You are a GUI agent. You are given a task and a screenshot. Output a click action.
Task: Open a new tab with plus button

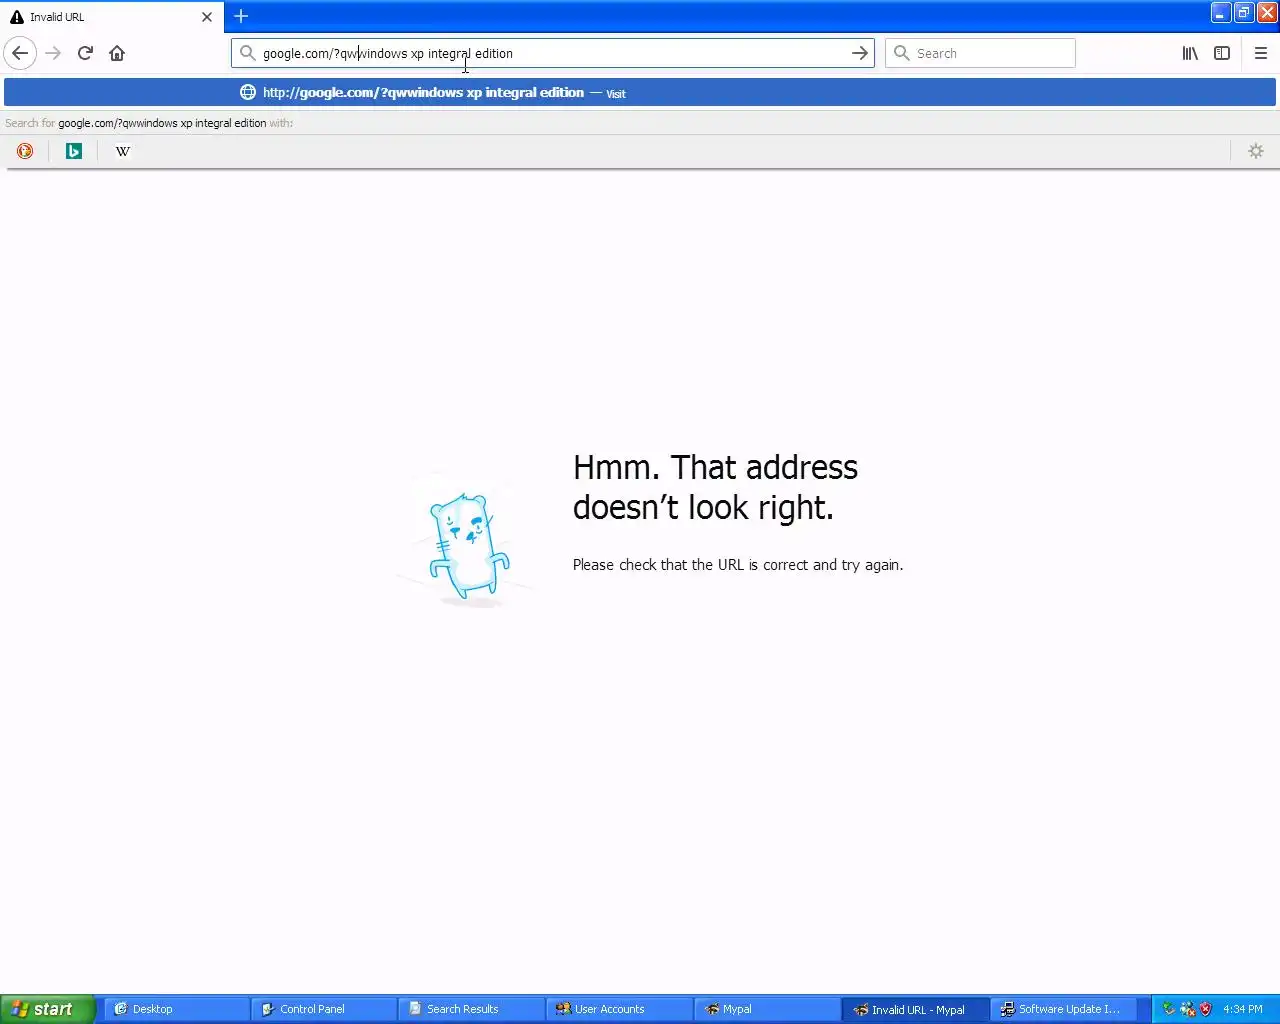(x=241, y=16)
